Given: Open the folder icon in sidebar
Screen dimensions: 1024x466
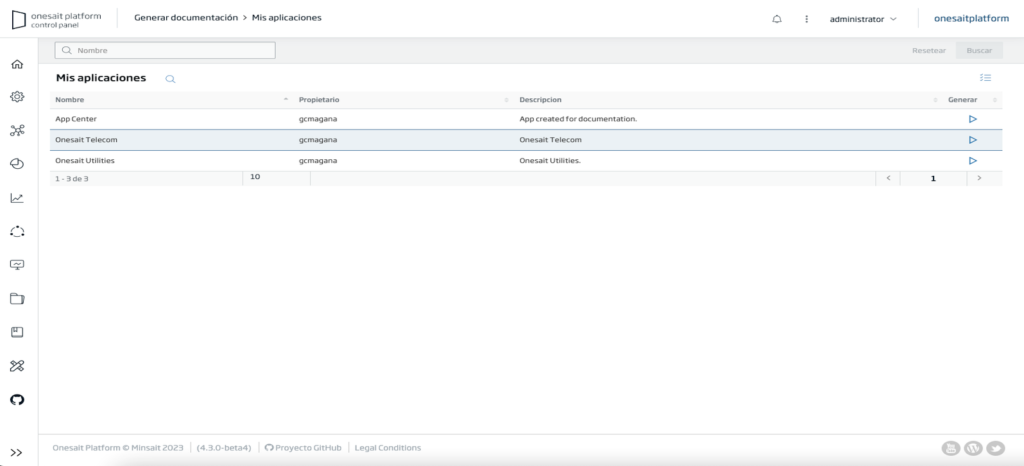Looking at the screenshot, I should click(x=17, y=299).
